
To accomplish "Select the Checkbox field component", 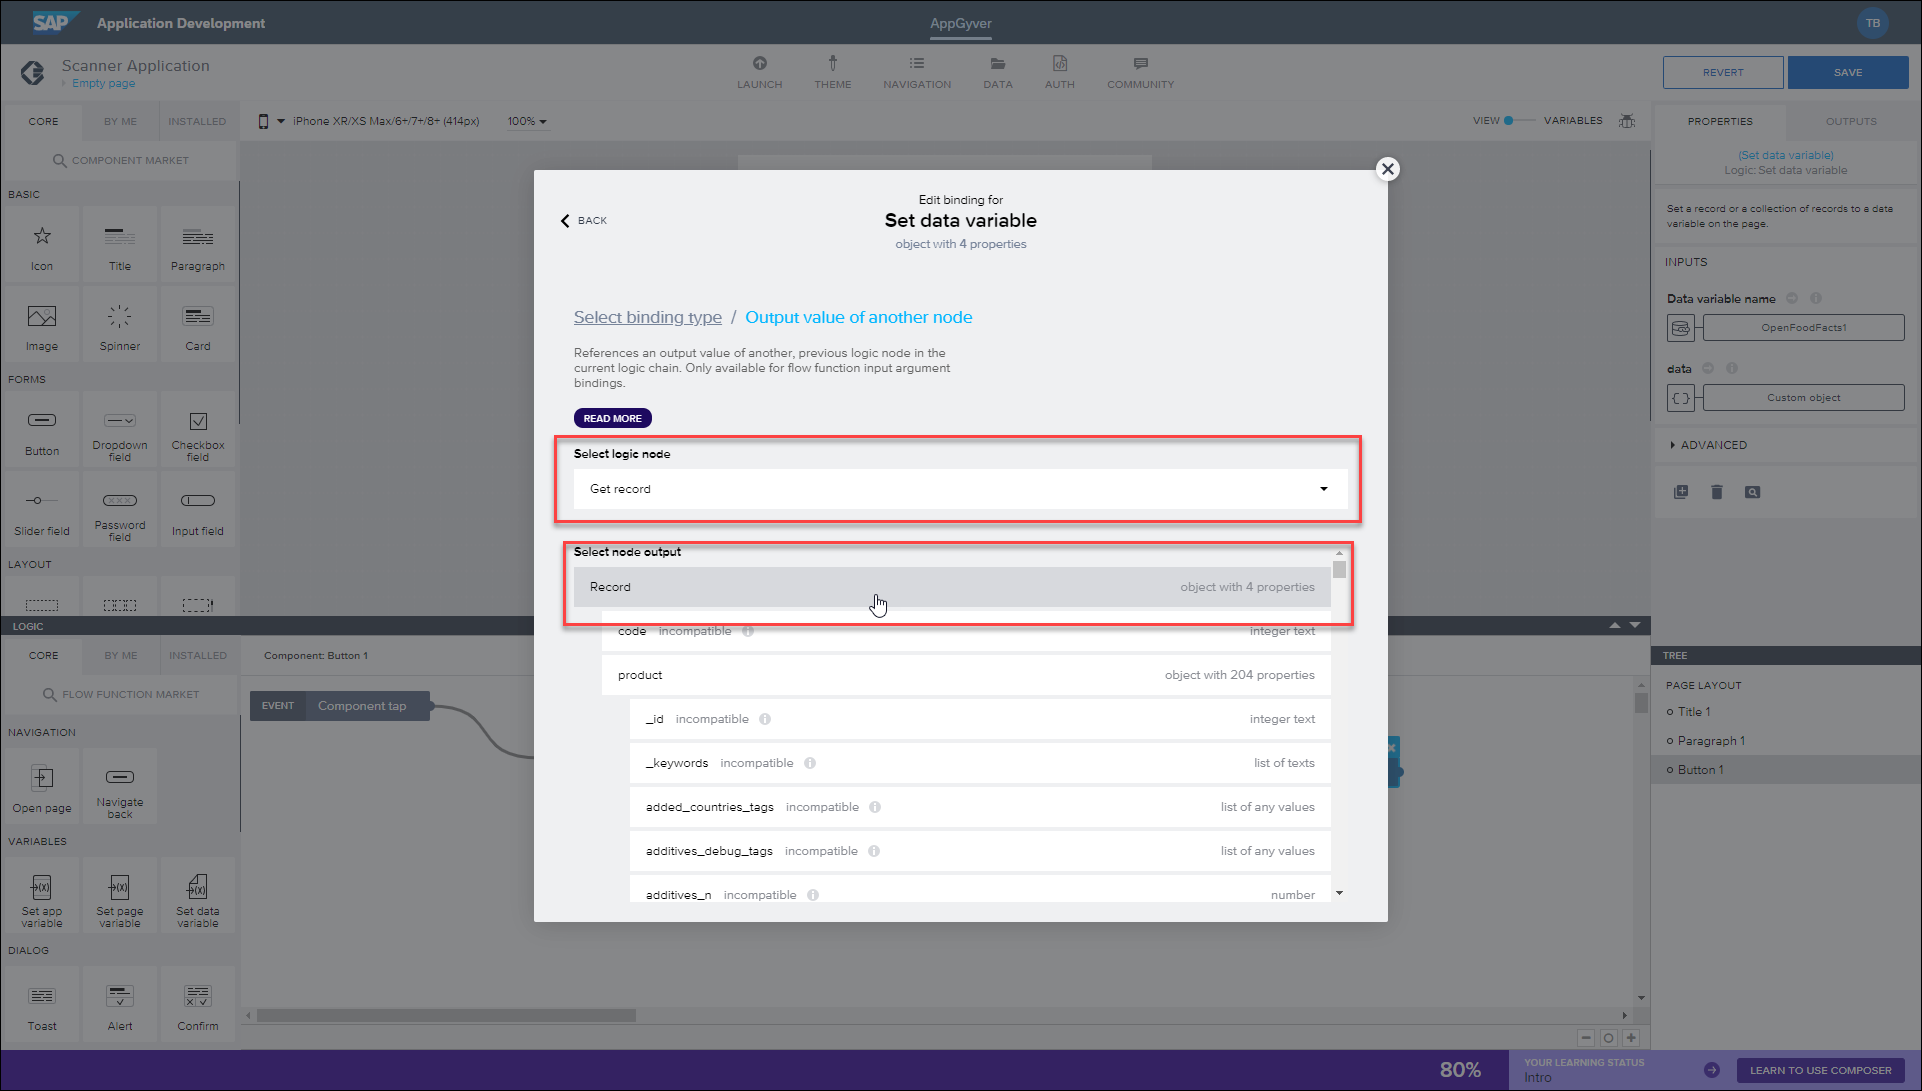I will coord(198,431).
